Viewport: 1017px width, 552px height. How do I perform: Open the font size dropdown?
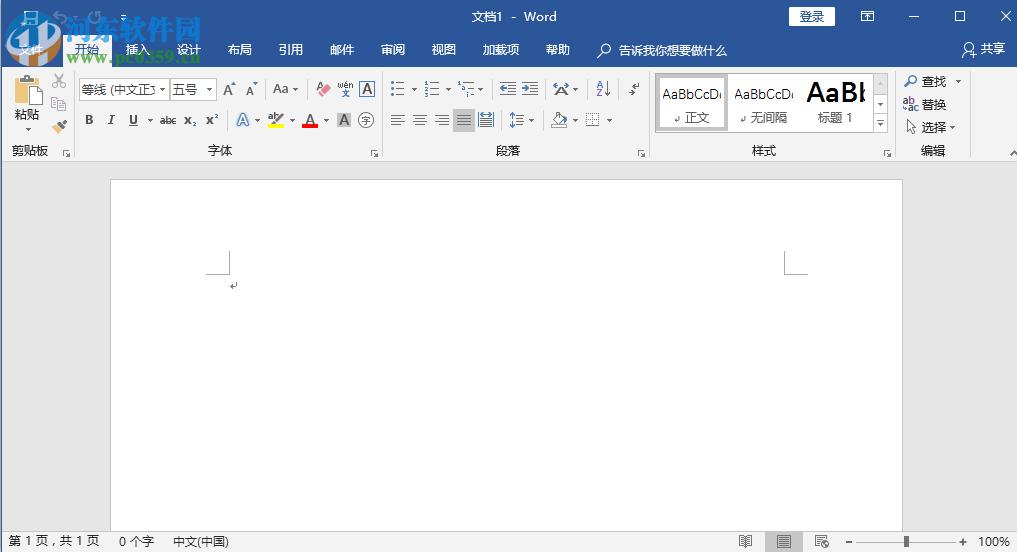point(209,90)
